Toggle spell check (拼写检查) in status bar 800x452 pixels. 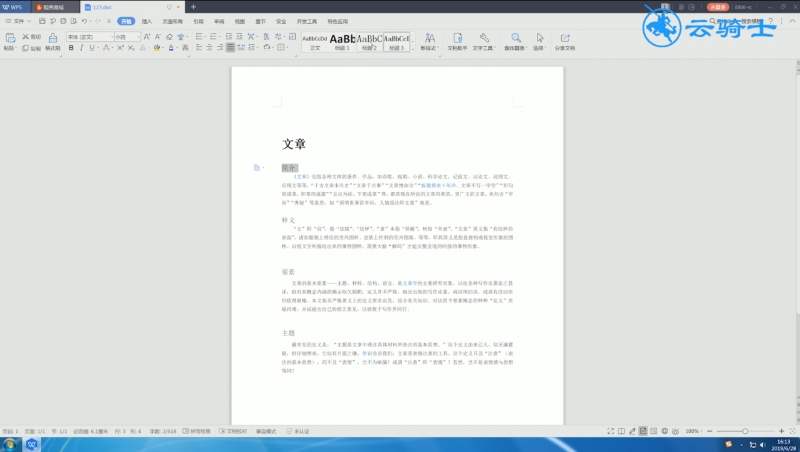coord(196,431)
